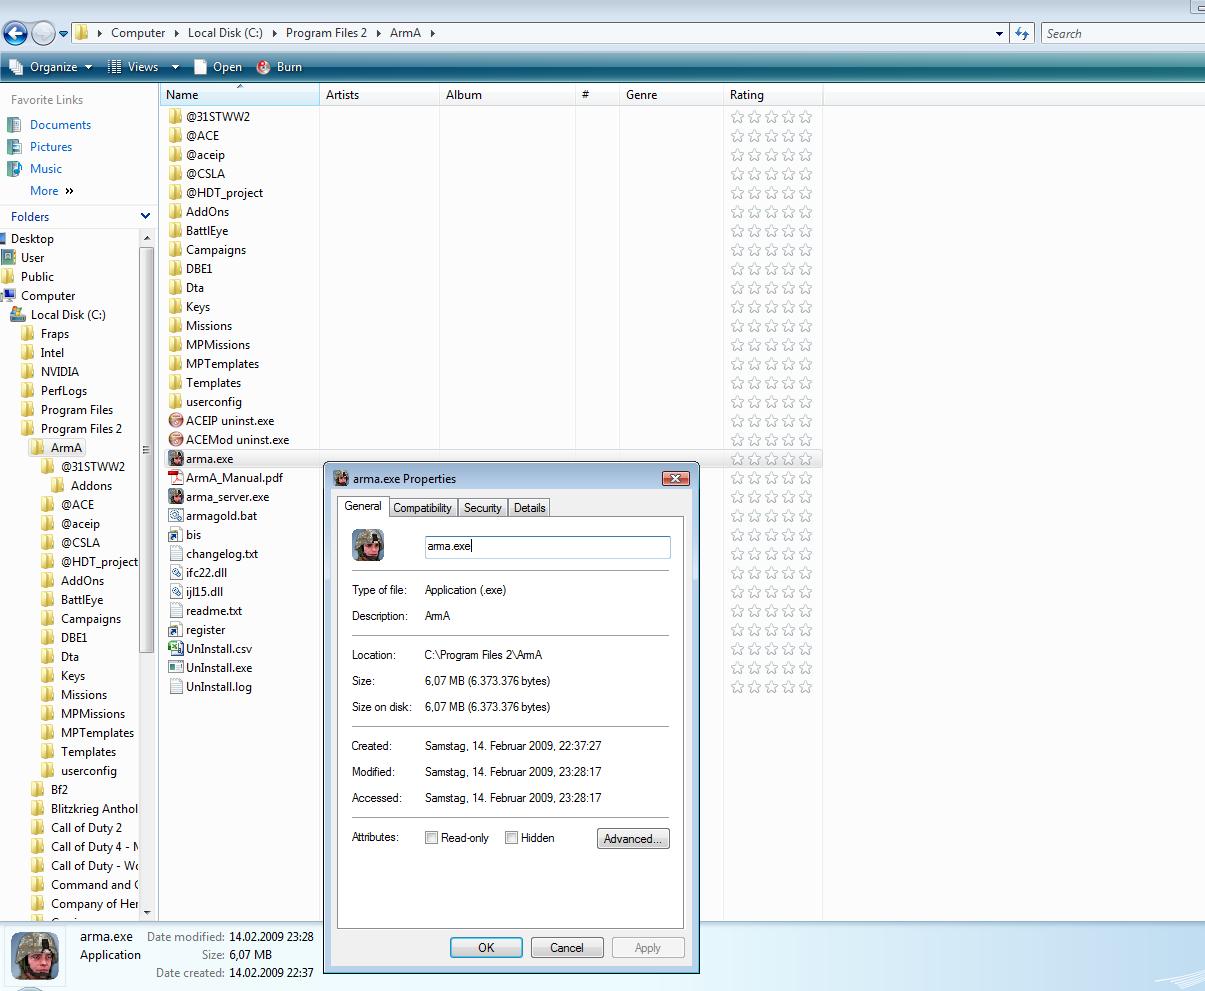Open the Organize dropdown menu
The image size is (1205, 991).
coord(50,67)
